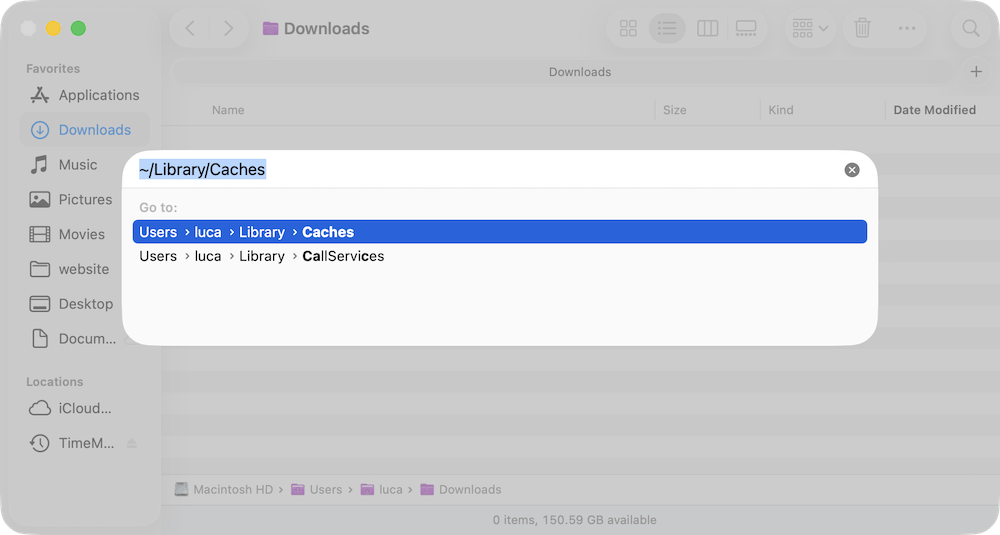This screenshot has width=1000, height=535.
Task: Switch to icon grid view
Action: click(628, 29)
